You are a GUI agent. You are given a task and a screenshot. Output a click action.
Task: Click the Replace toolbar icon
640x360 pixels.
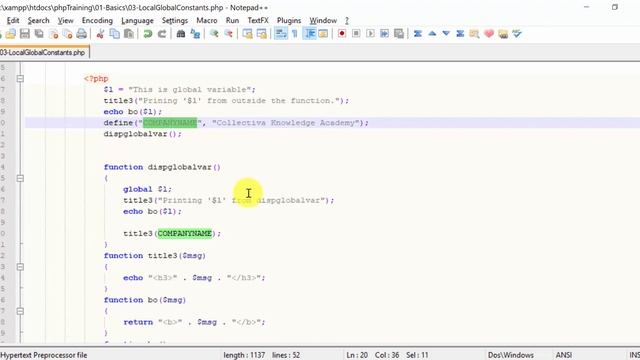[x=196, y=34]
